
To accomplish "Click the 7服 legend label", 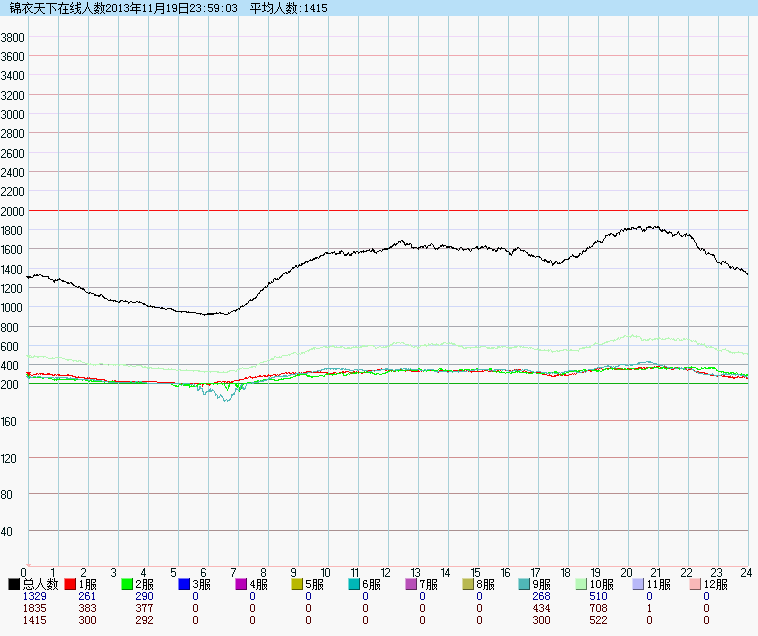I will (x=430, y=584).
